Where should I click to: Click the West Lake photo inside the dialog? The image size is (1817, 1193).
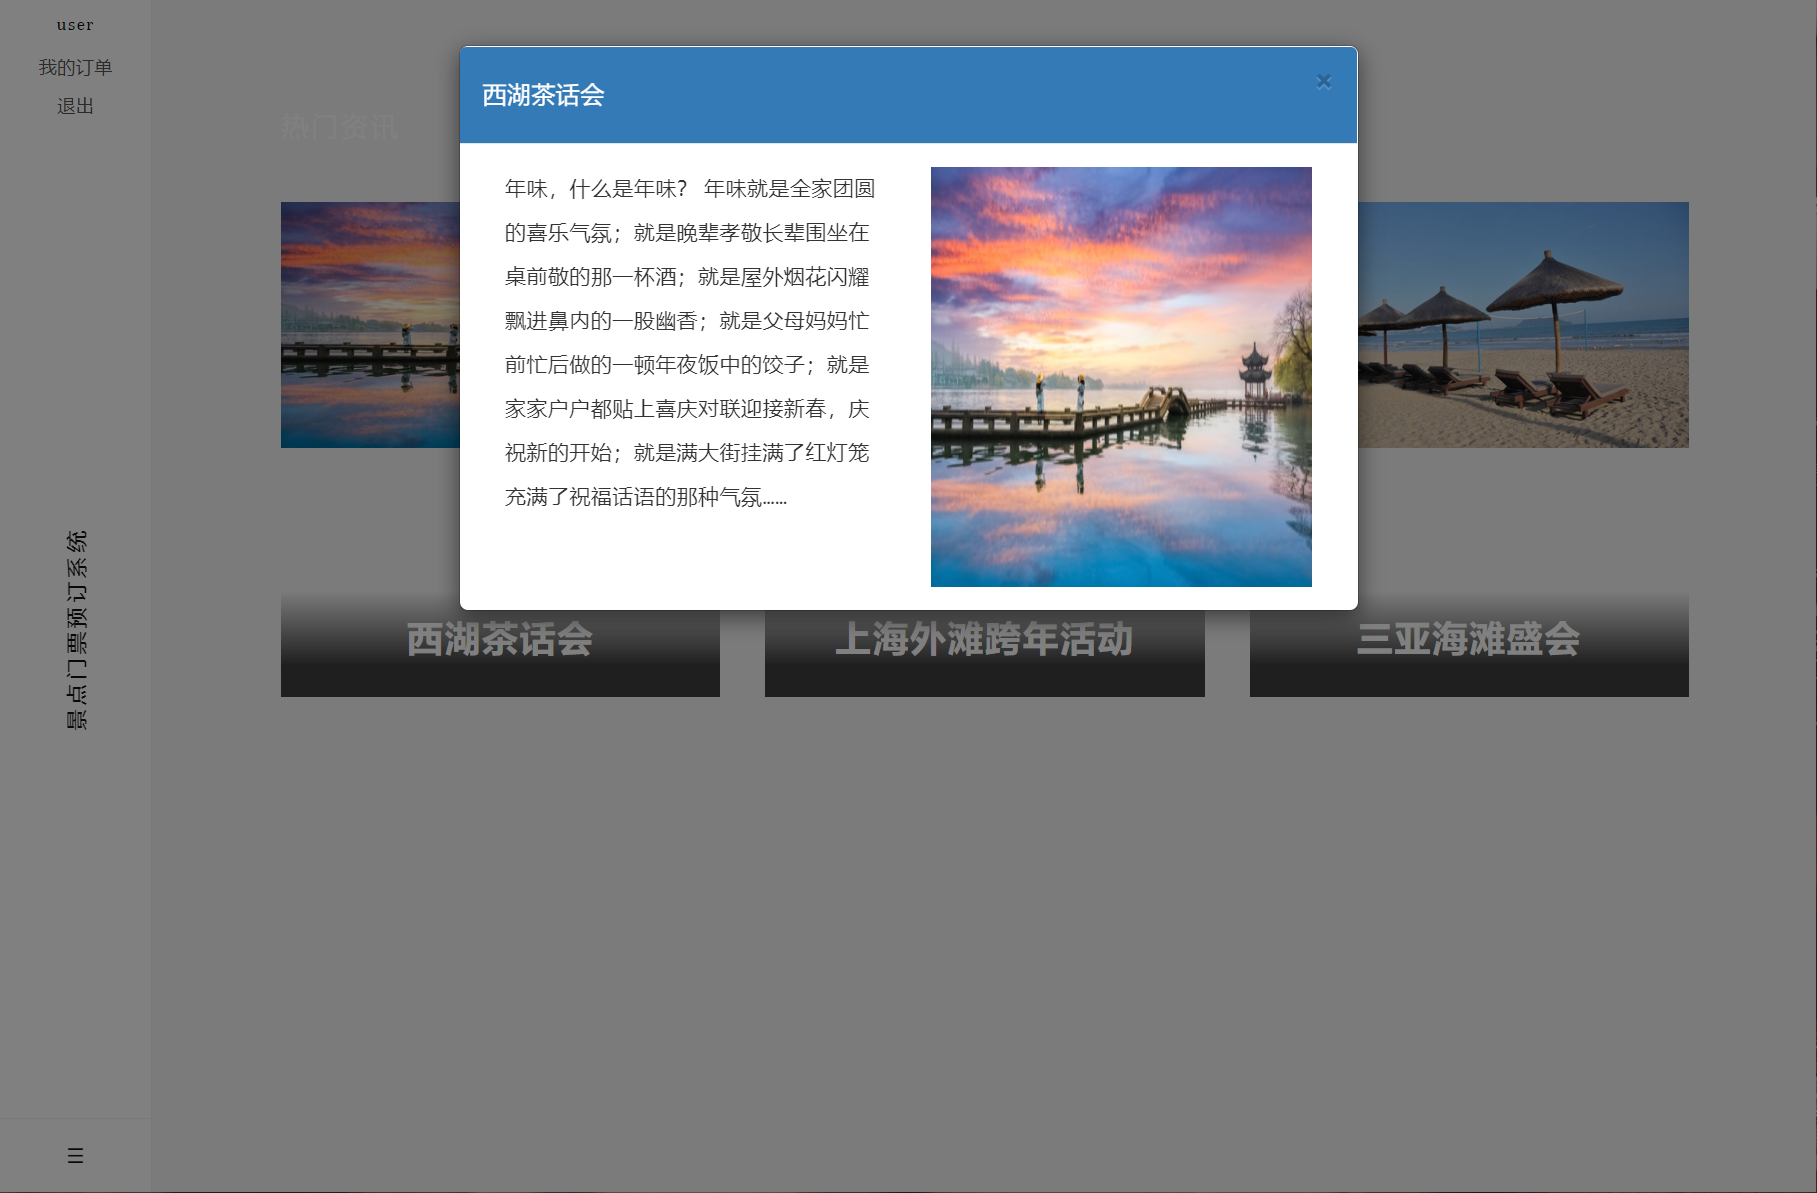click(1120, 375)
